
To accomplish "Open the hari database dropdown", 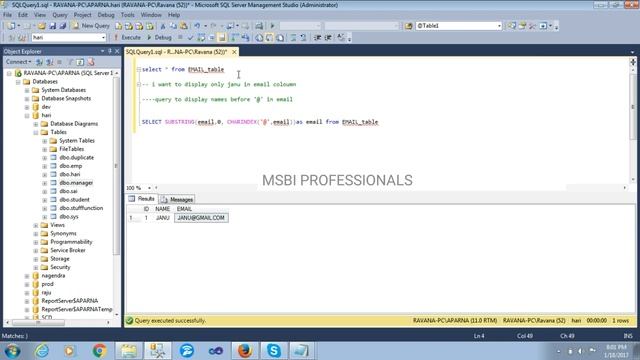I will [x=103, y=38].
